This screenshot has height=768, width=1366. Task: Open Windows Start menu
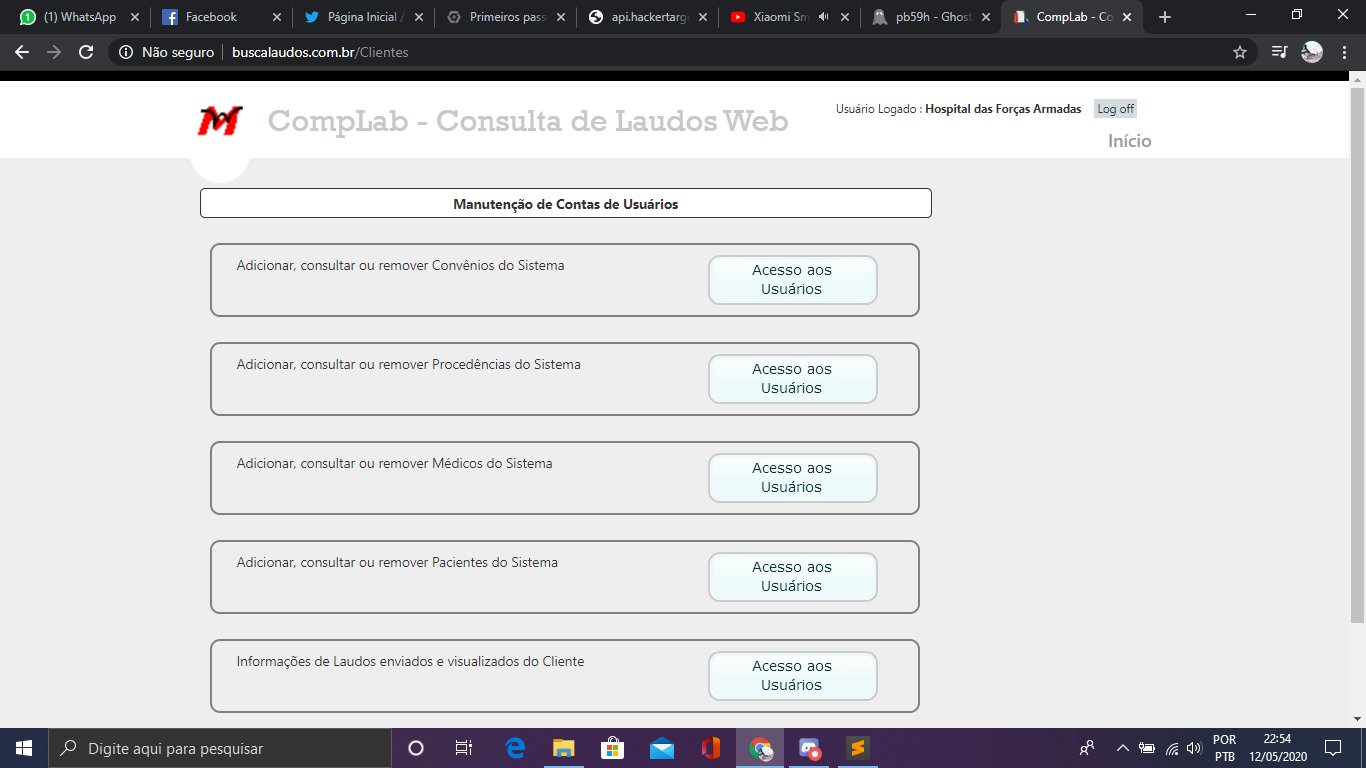(24, 748)
